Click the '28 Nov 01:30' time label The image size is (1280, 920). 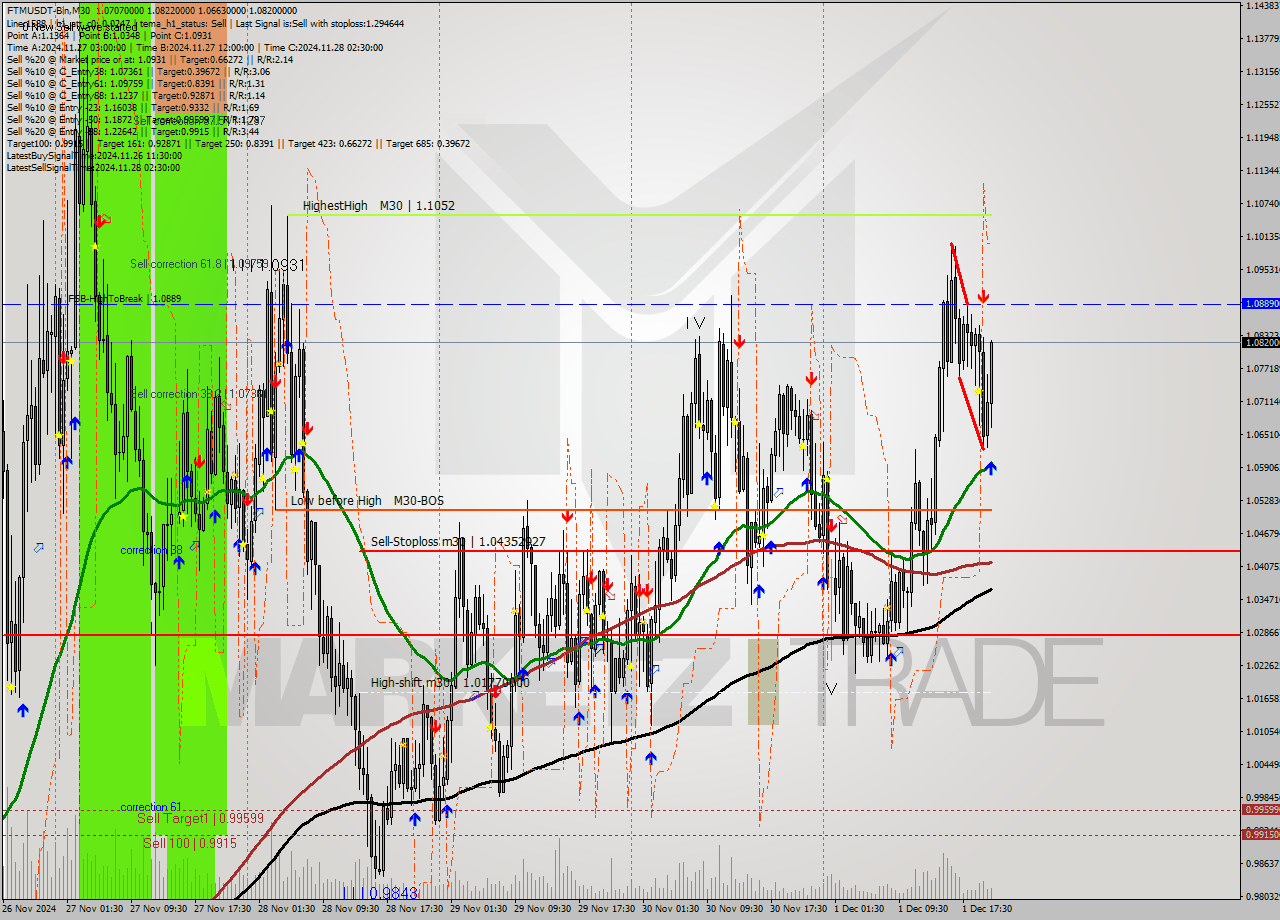(x=285, y=909)
